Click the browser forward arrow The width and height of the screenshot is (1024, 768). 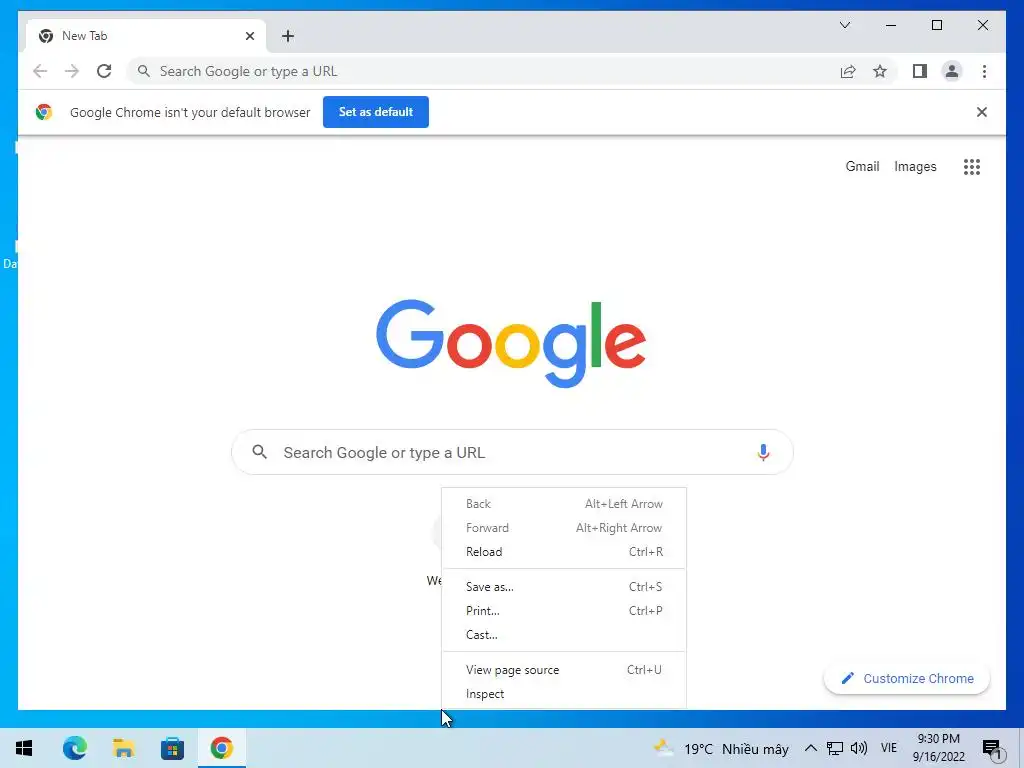(x=72, y=71)
